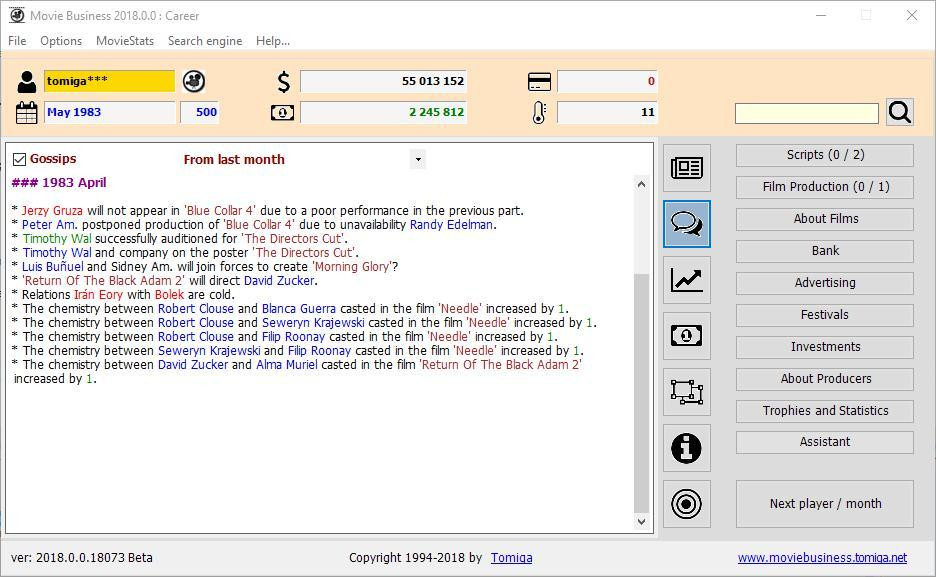Click the Next player / month button

coord(825,504)
